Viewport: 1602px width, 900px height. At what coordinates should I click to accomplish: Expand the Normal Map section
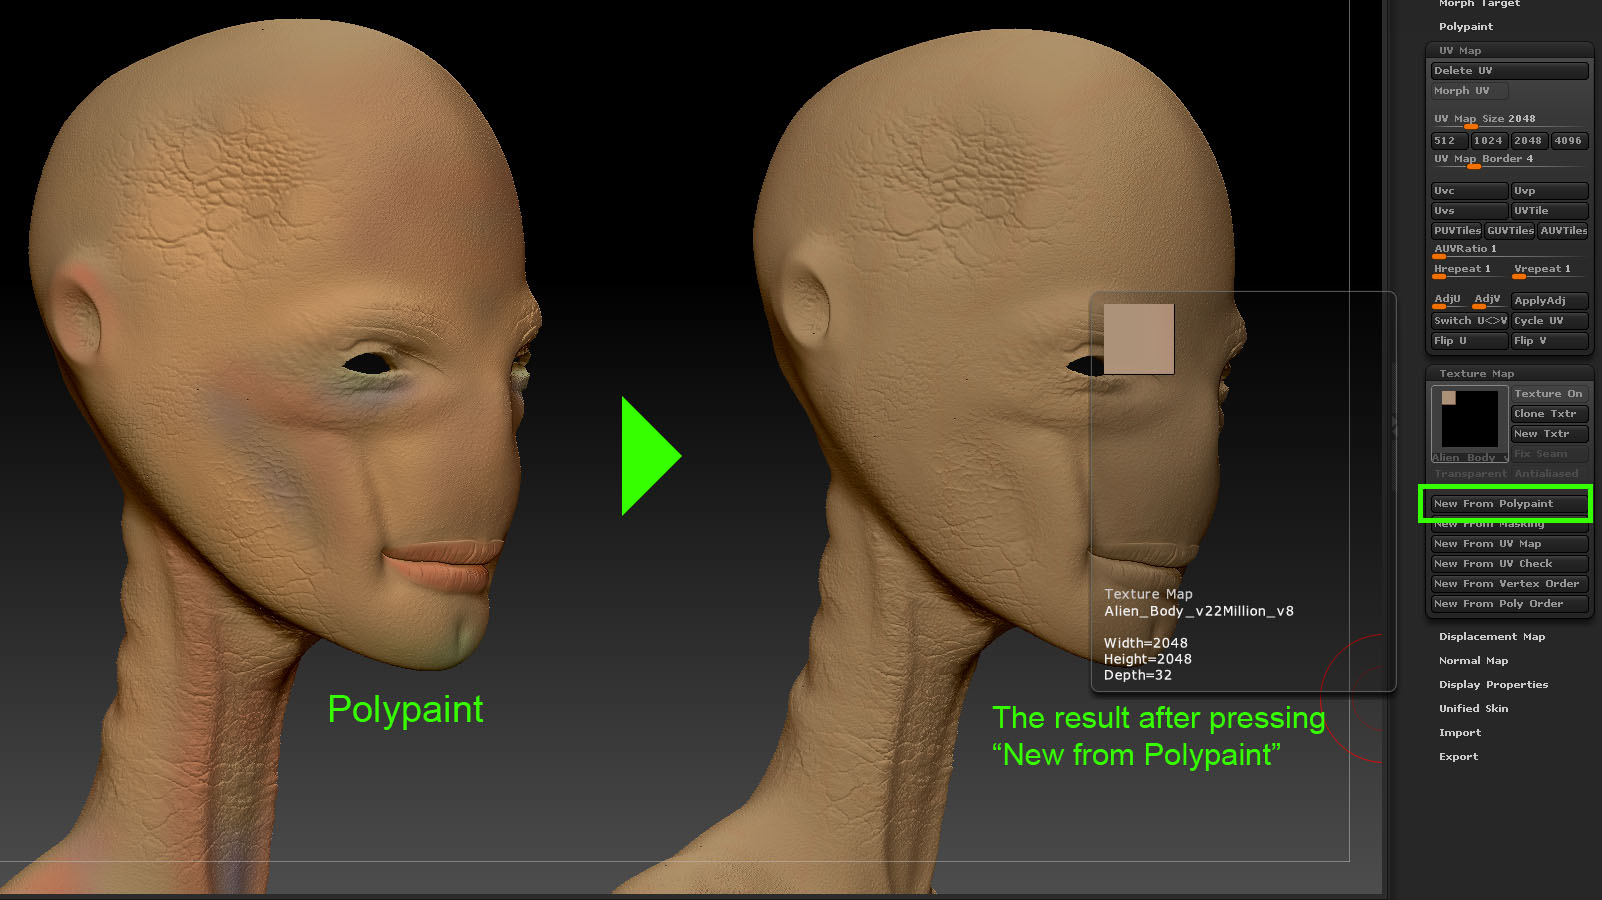coord(1473,660)
